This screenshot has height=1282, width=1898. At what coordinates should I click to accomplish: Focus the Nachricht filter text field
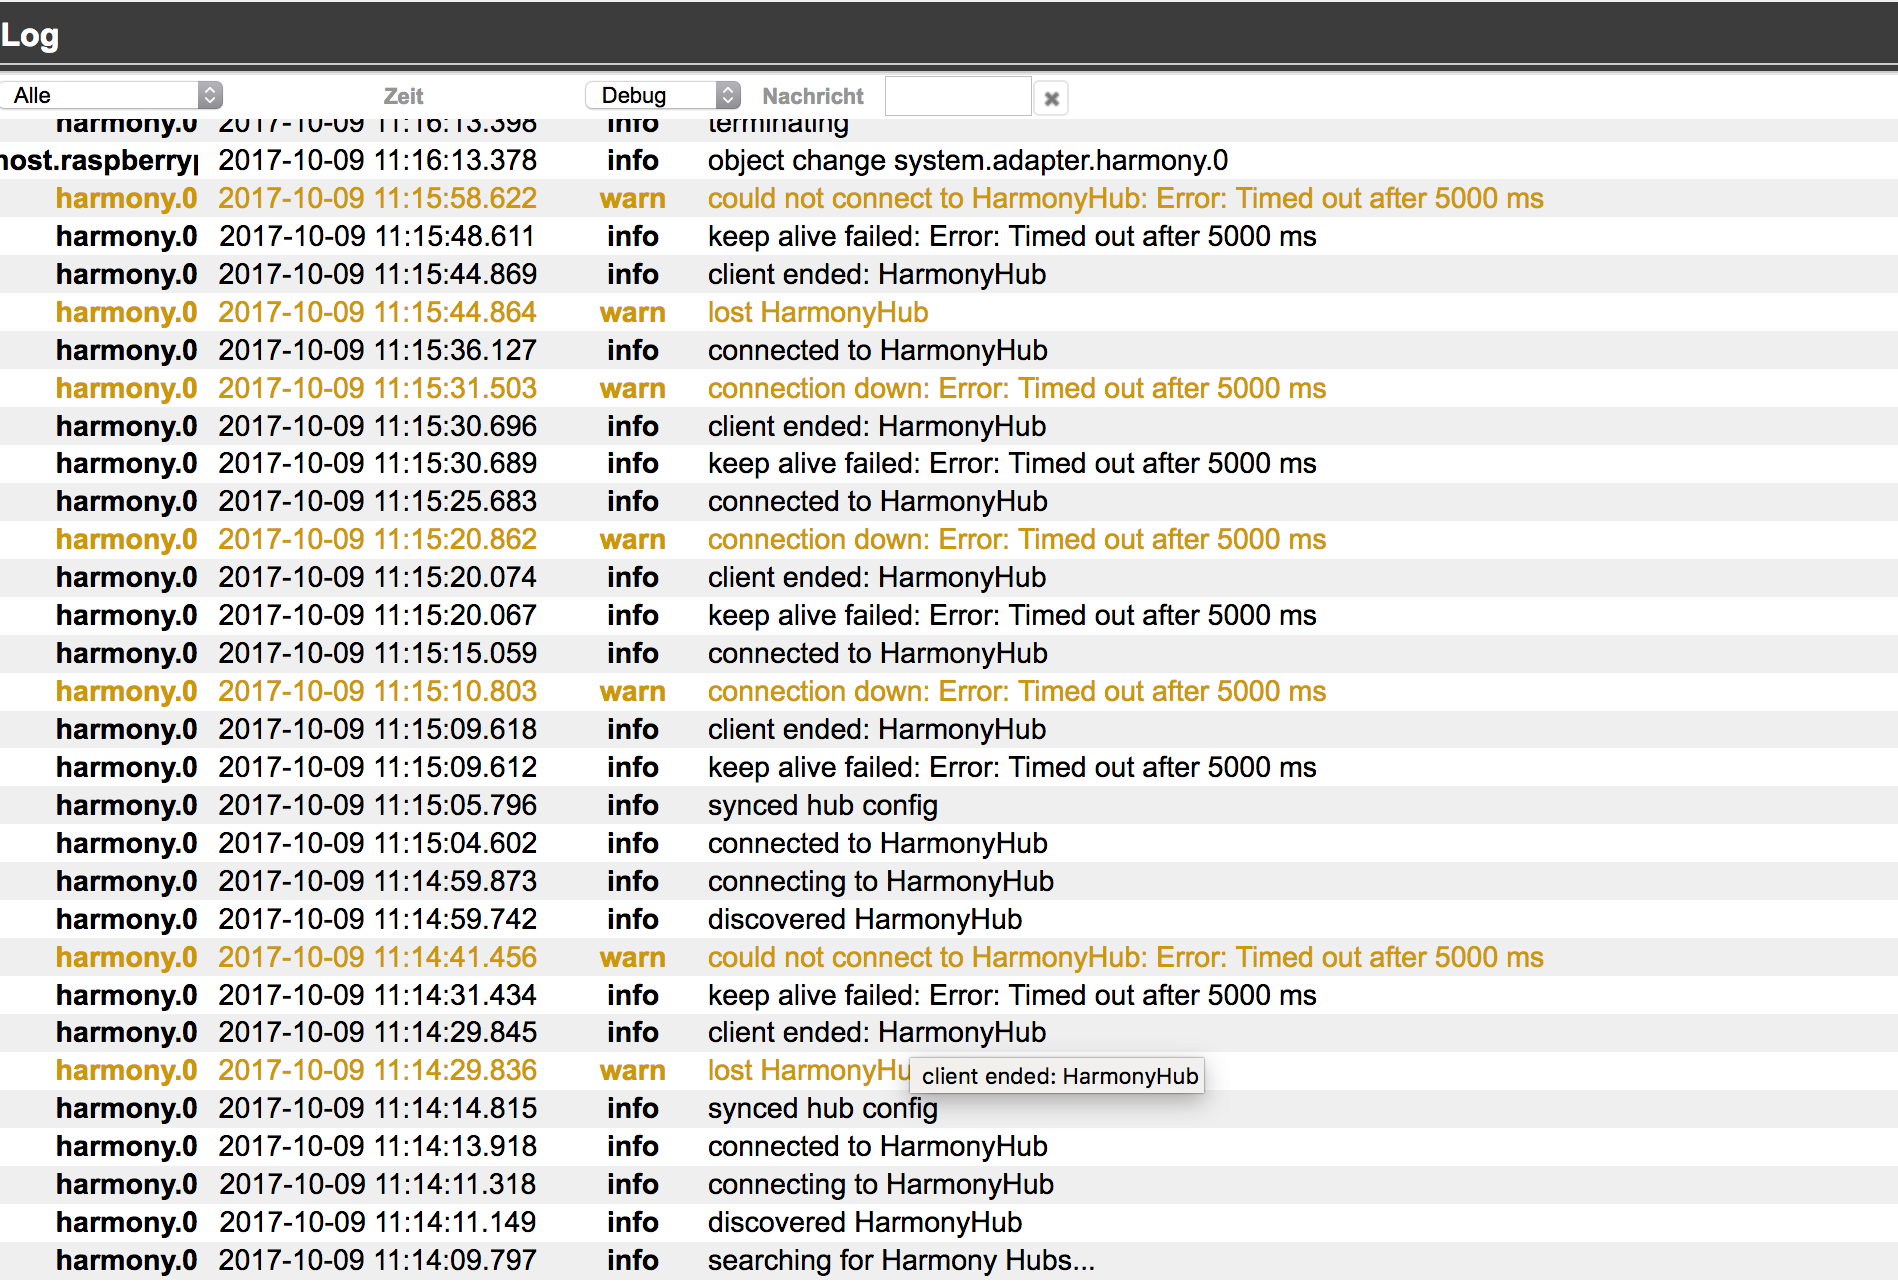pos(957,97)
